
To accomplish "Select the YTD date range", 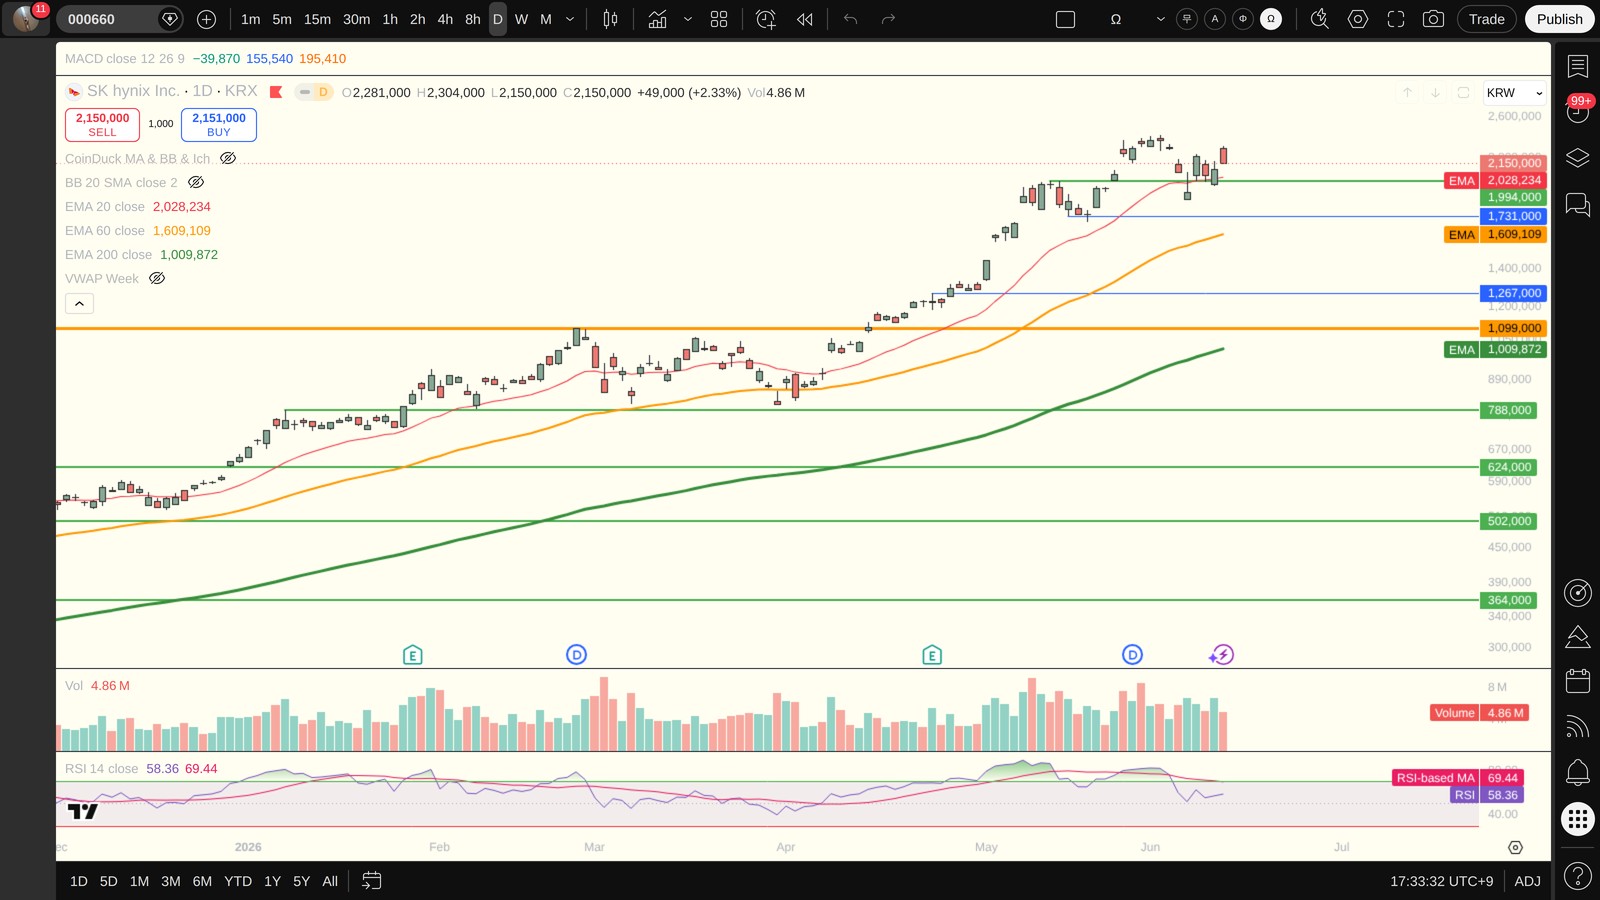I will pyautogui.click(x=238, y=881).
